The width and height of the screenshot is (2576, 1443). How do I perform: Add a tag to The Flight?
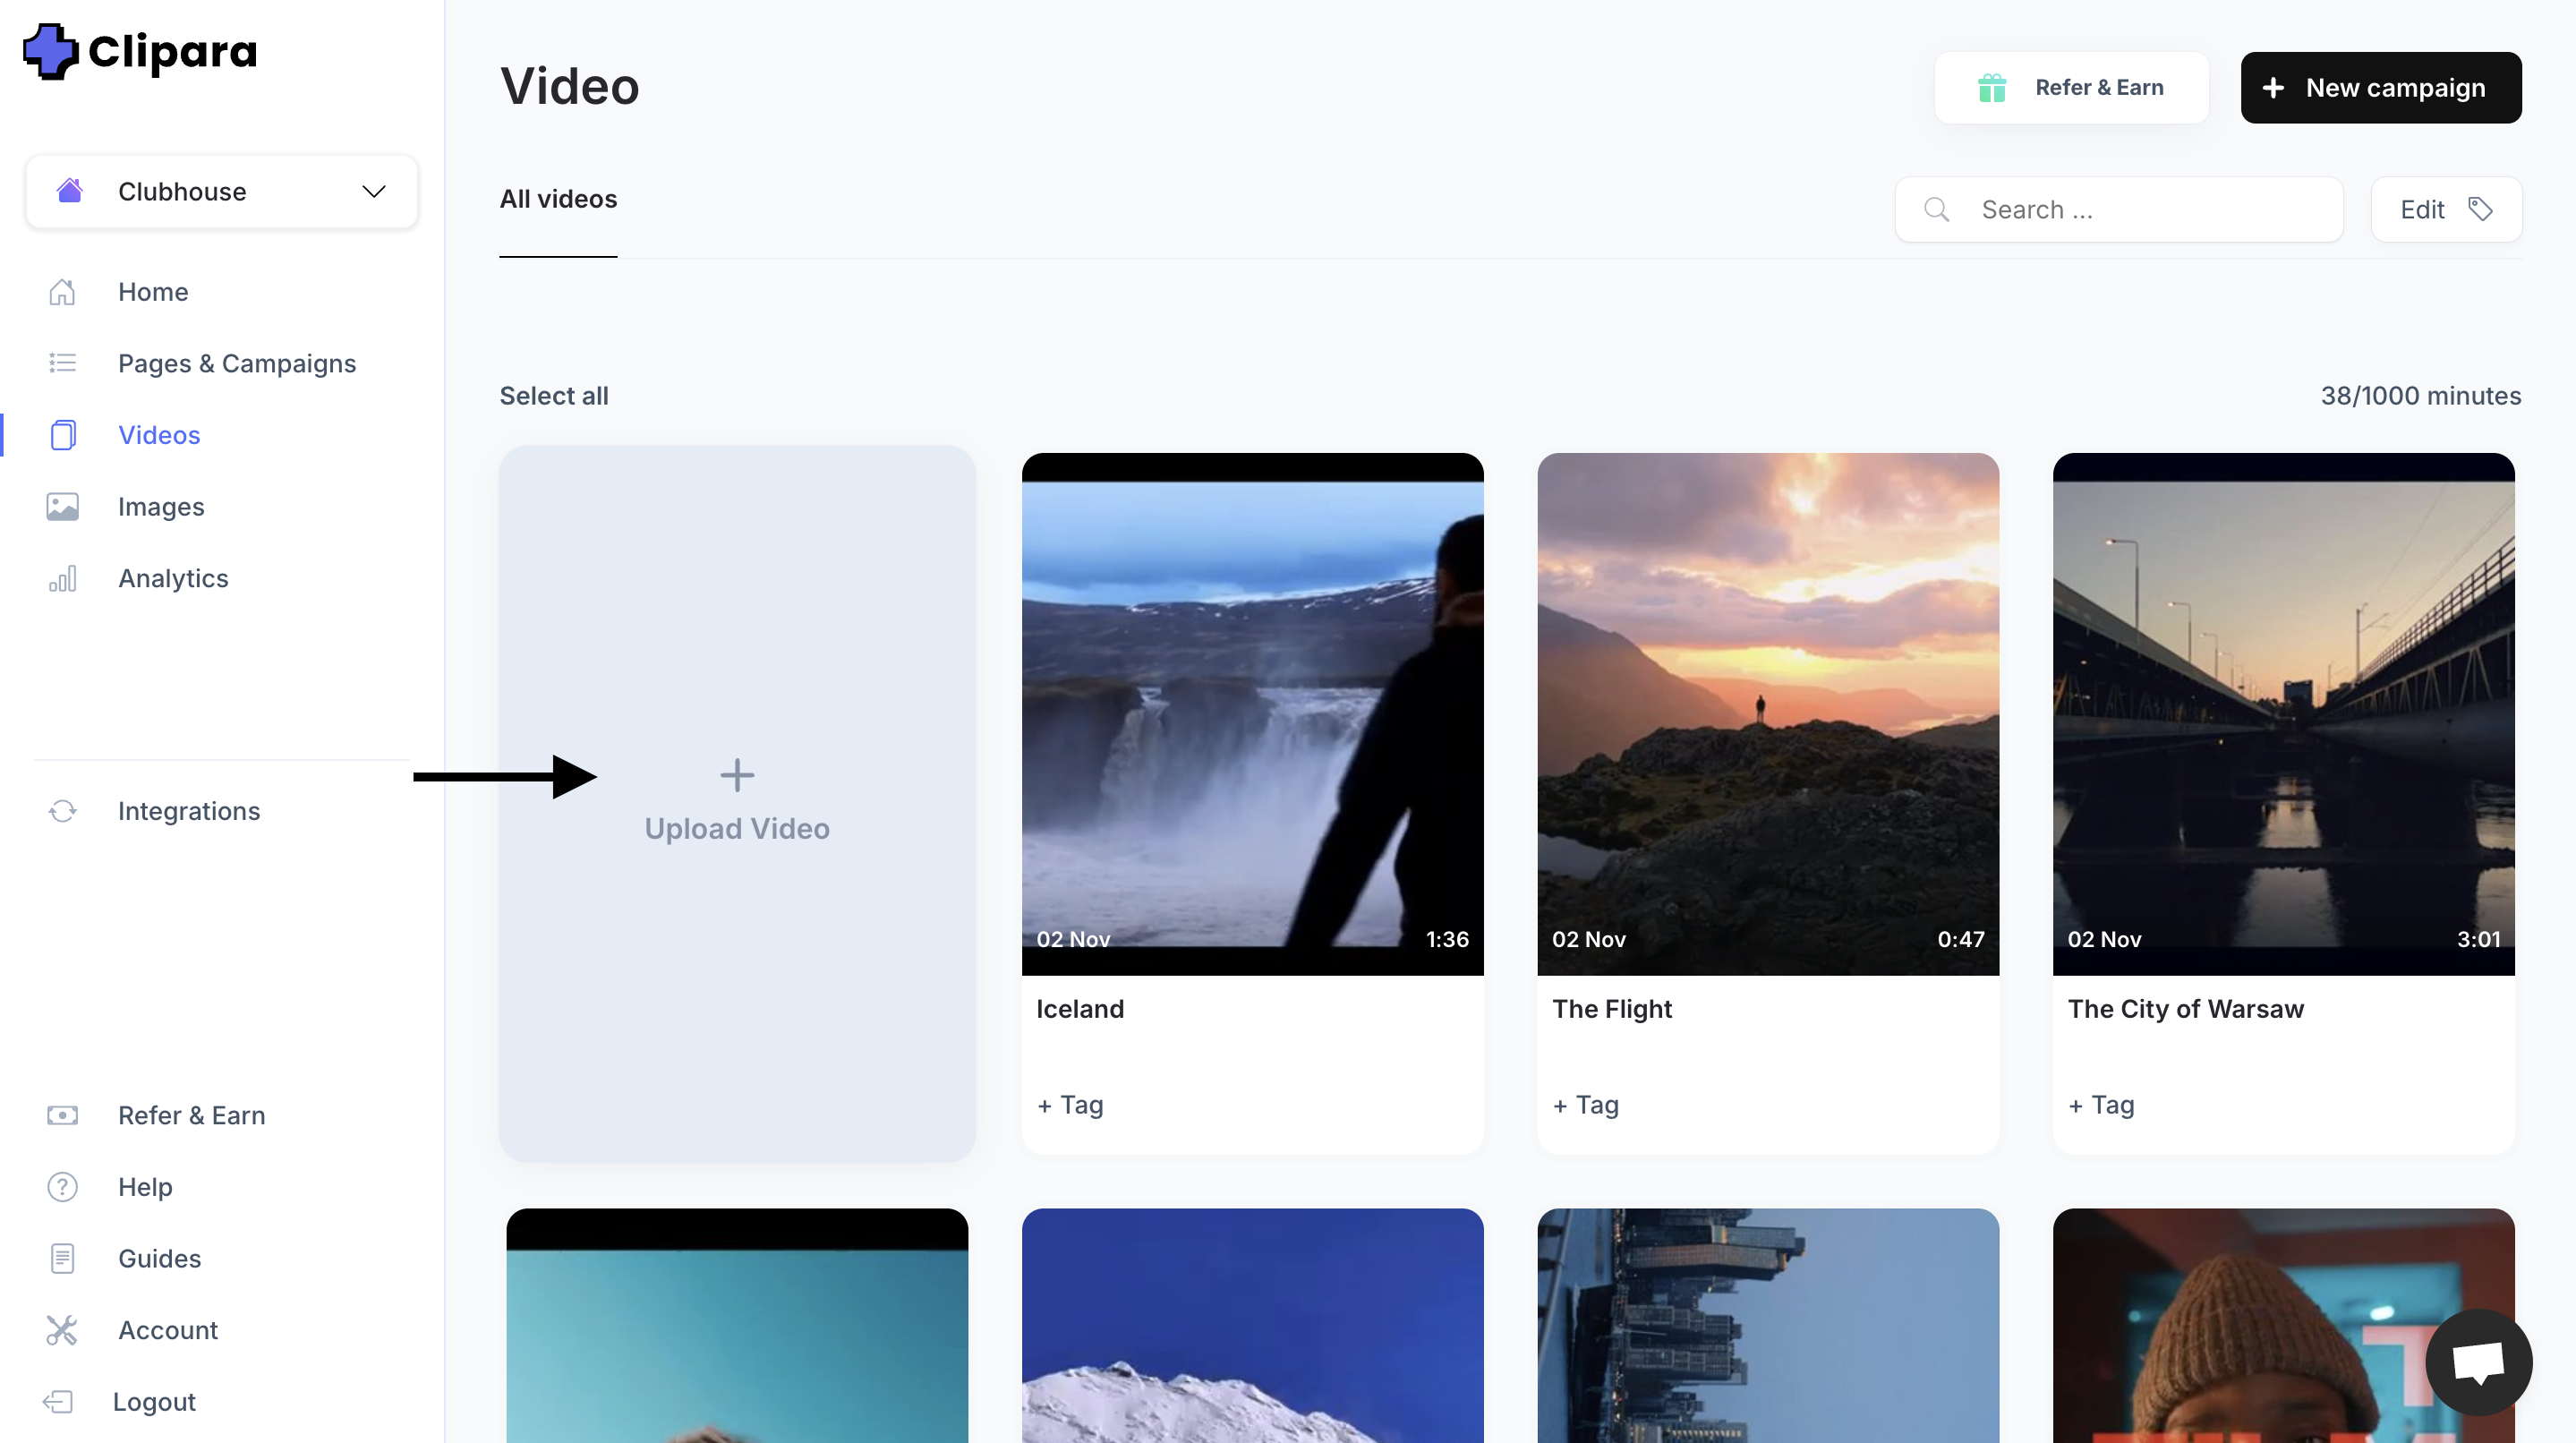(1586, 1105)
